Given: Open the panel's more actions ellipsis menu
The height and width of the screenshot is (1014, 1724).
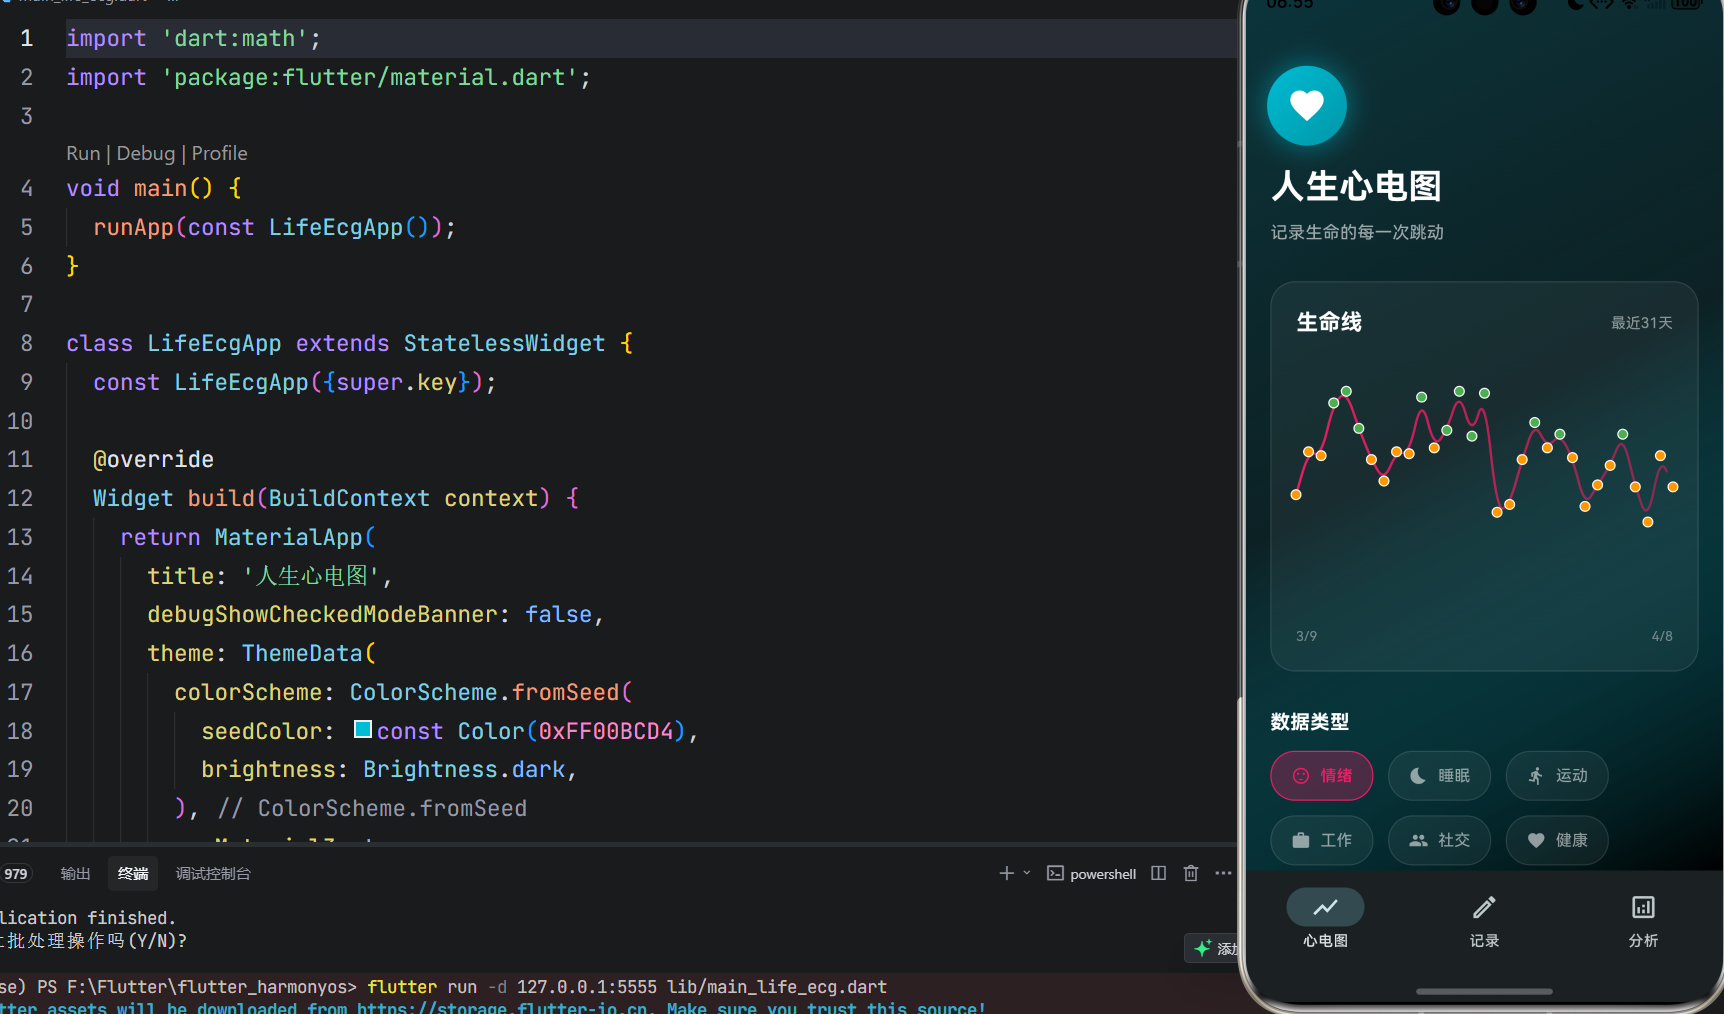Looking at the screenshot, I should [x=1223, y=873].
